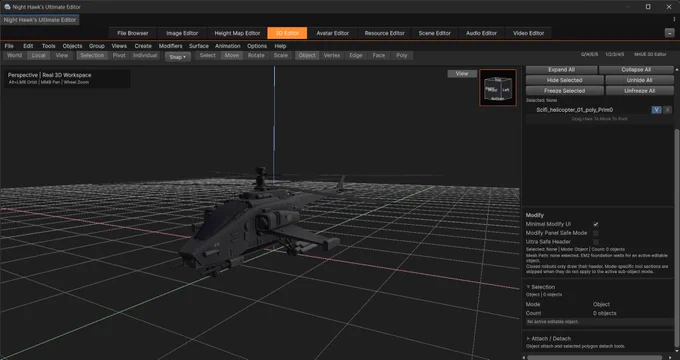
Task: Open the File menu
Action: (x=9, y=46)
